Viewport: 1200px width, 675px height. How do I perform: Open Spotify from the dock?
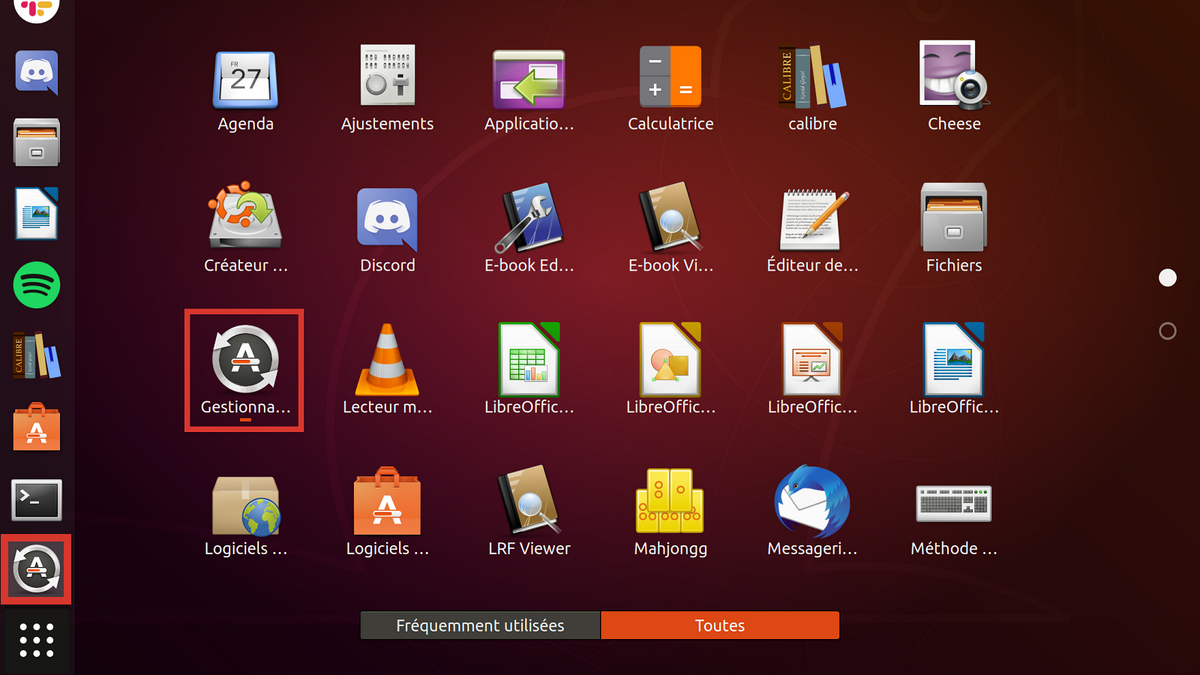[36, 285]
